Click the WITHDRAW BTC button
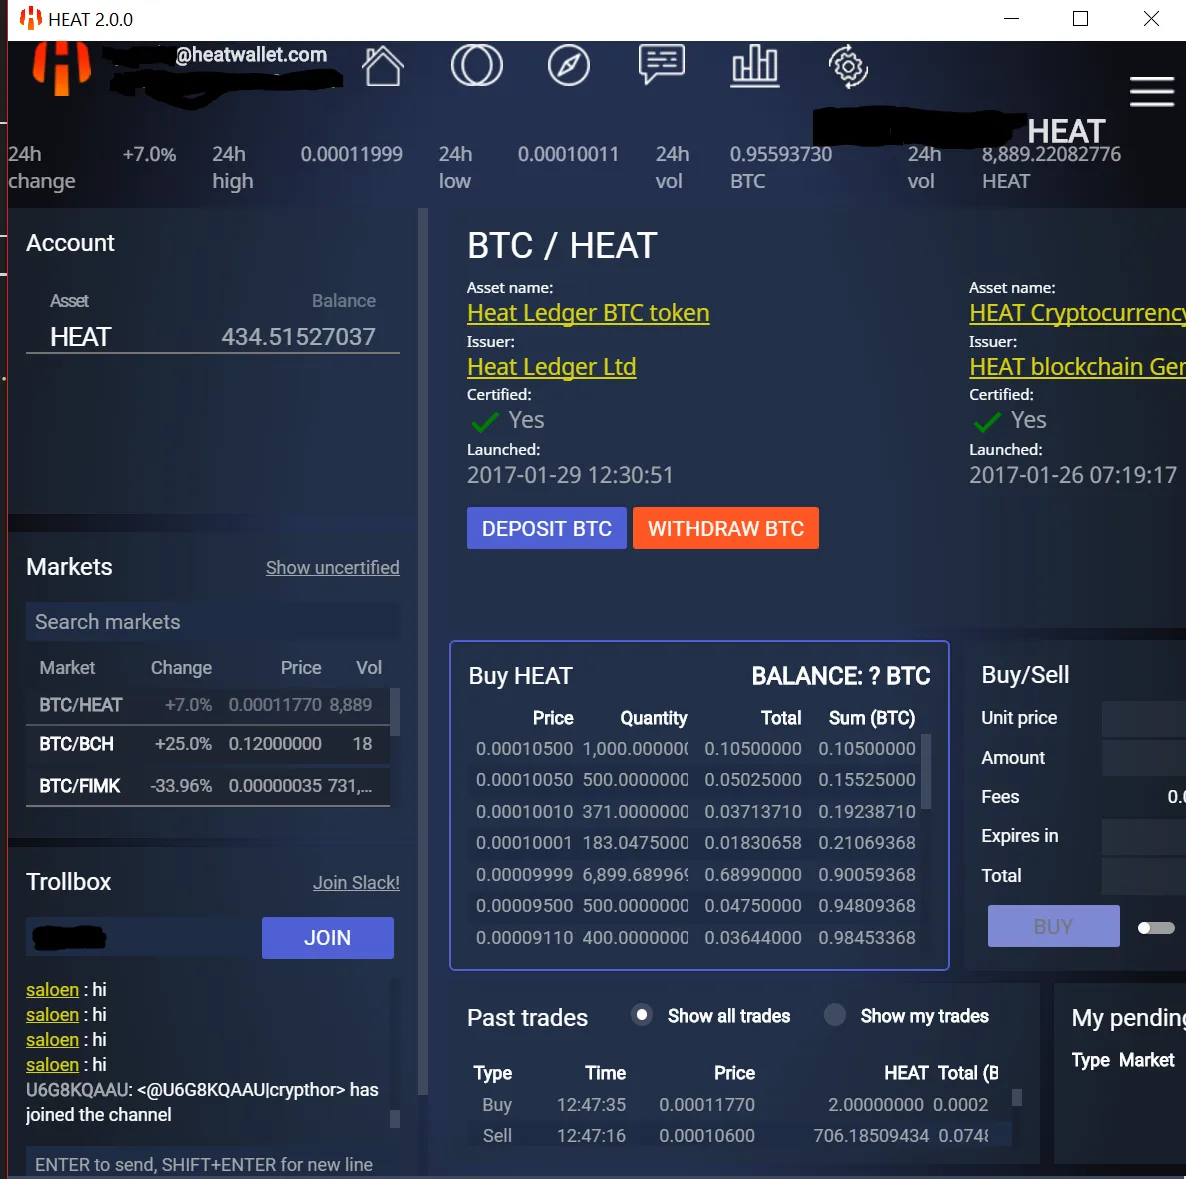Image resolution: width=1186 pixels, height=1179 pixels. pos(725,528)
